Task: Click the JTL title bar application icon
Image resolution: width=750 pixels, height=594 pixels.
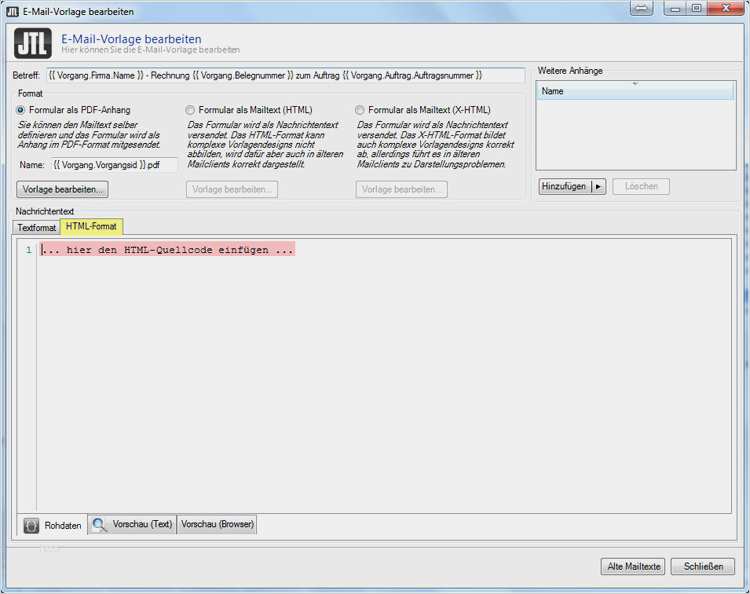Action: click(11, 10)
